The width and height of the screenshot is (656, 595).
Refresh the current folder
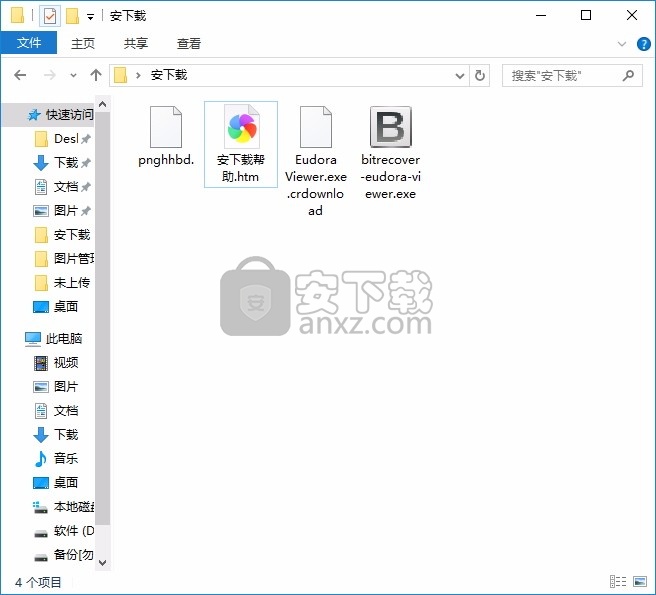[480, 76]
